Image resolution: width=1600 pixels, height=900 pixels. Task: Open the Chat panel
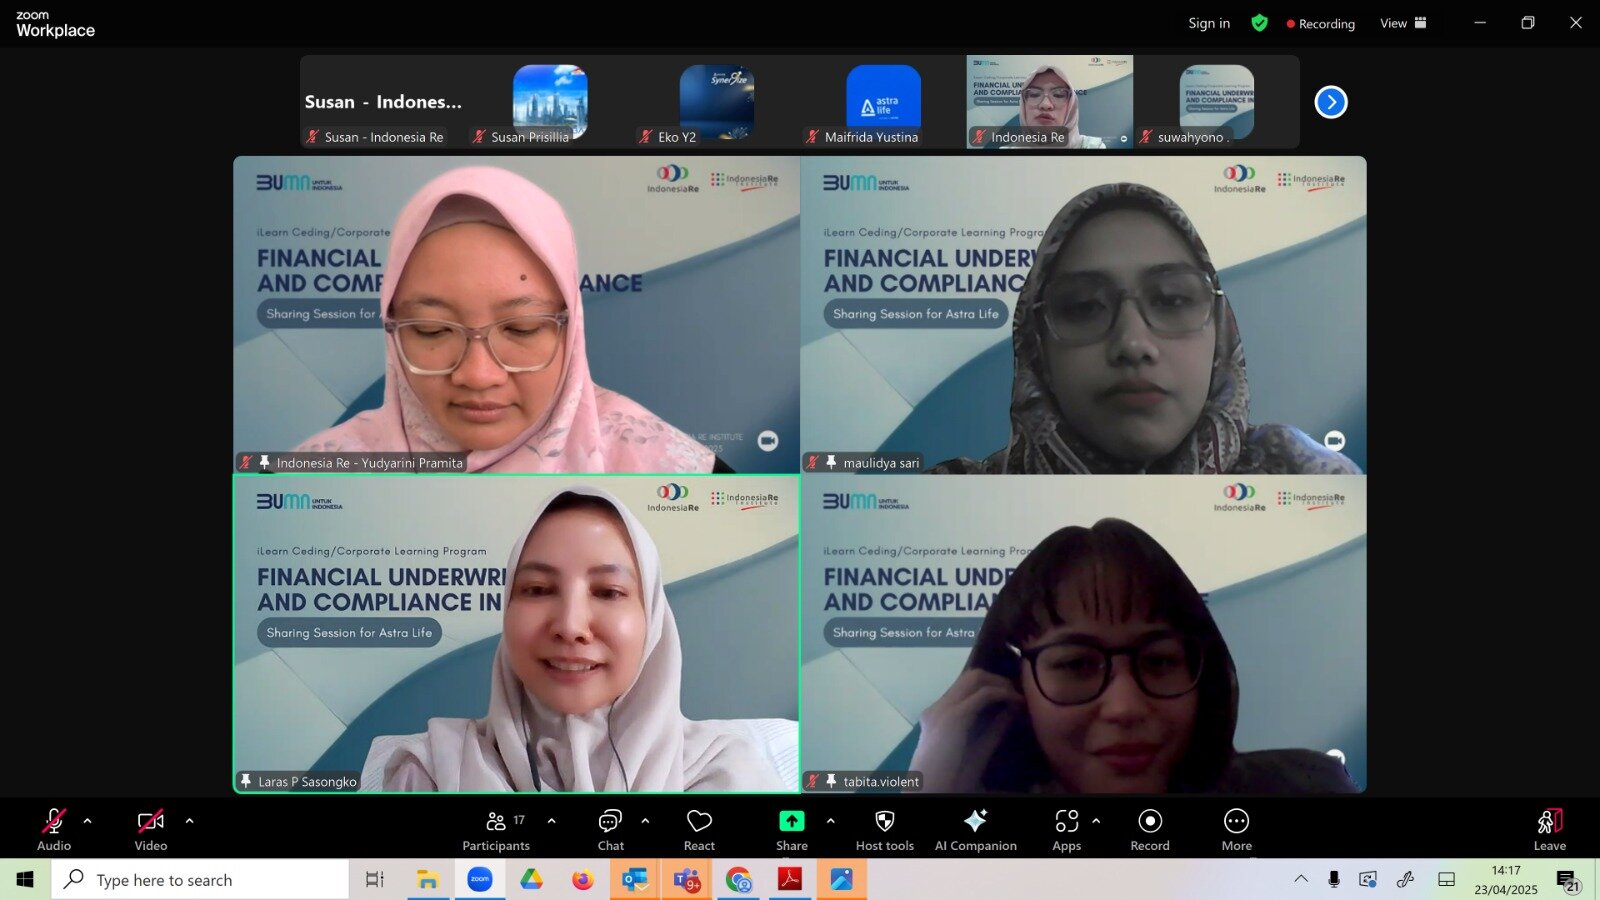[610, 830]
